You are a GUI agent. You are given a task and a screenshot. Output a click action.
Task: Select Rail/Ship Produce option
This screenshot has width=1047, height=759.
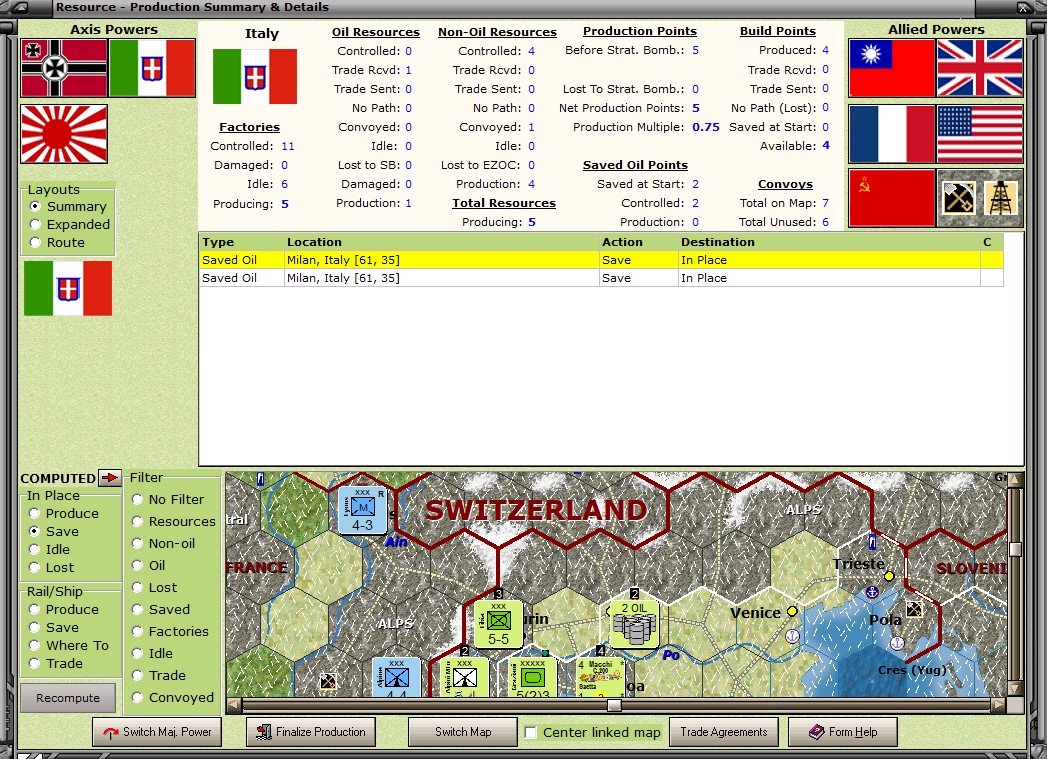(x=63, y=609)
